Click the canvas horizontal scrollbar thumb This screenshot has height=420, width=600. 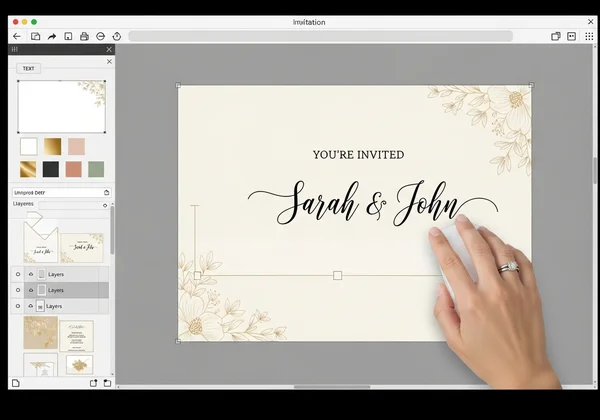click(x=332, y=387)
